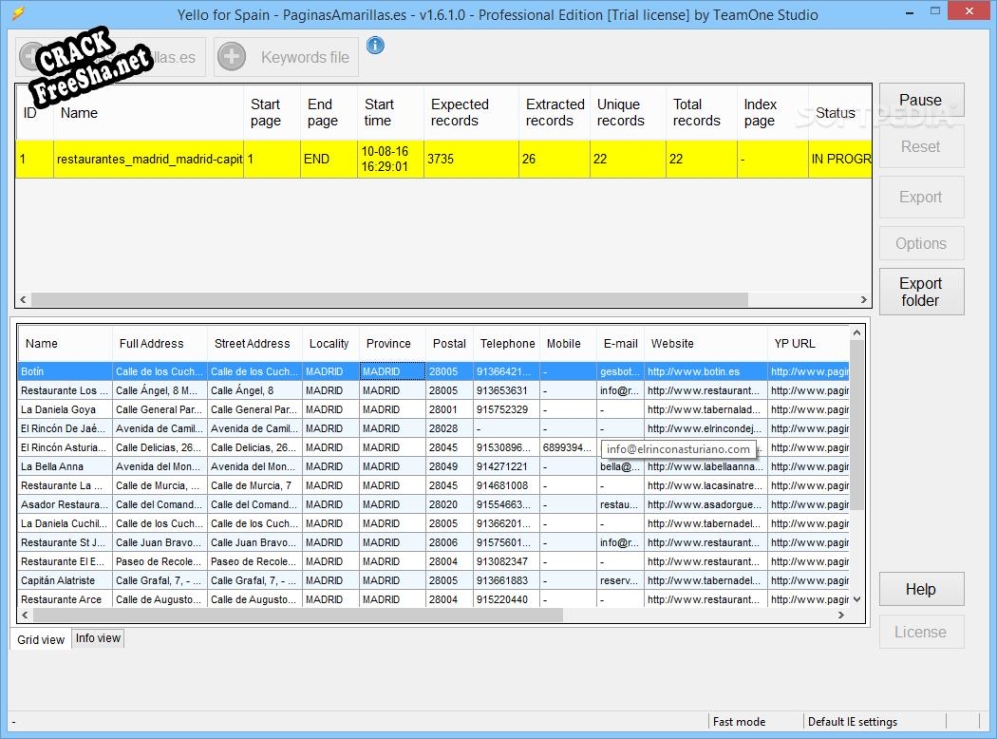
Task: Select the Capitán Alatriste result row
Action: [58, 580]
